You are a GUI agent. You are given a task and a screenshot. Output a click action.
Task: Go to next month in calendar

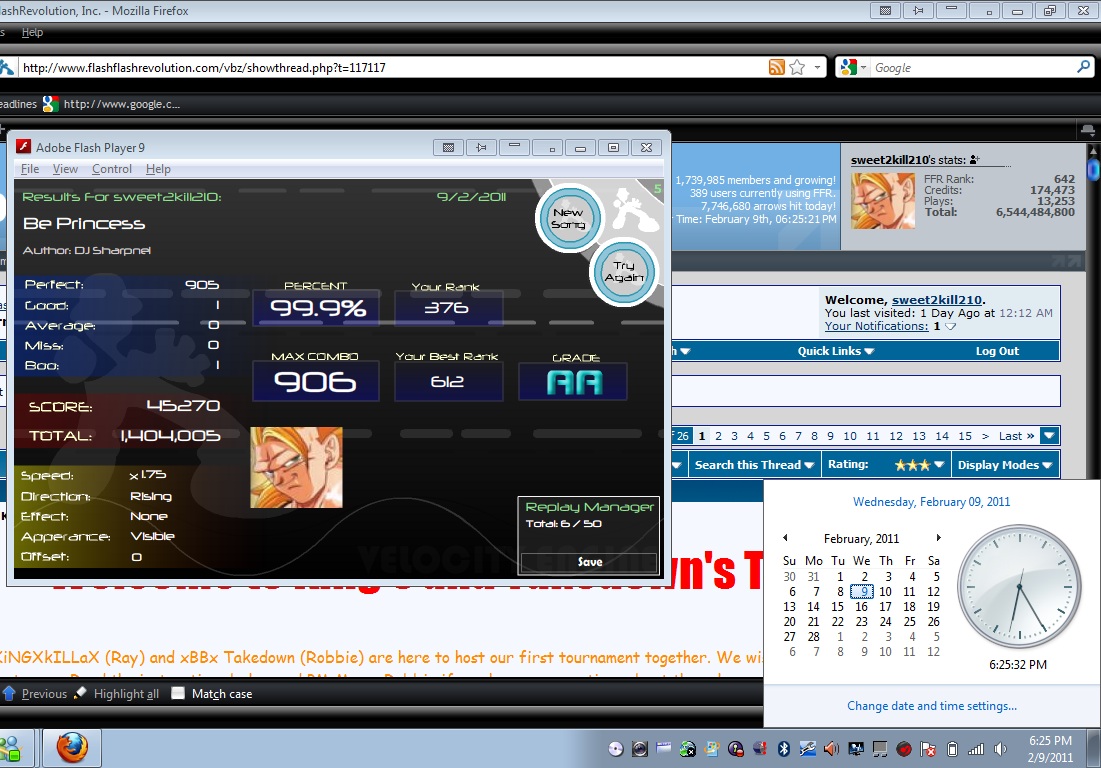click(x=938, y=538)
